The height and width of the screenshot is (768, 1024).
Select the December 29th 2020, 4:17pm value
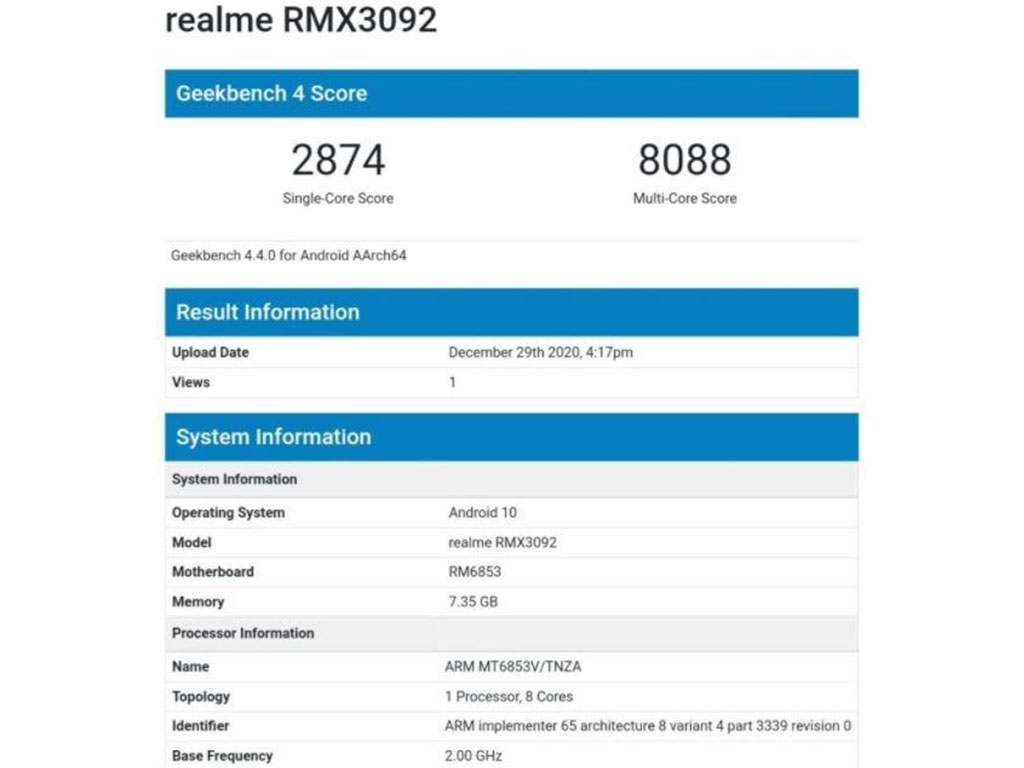tap(541, 352)
